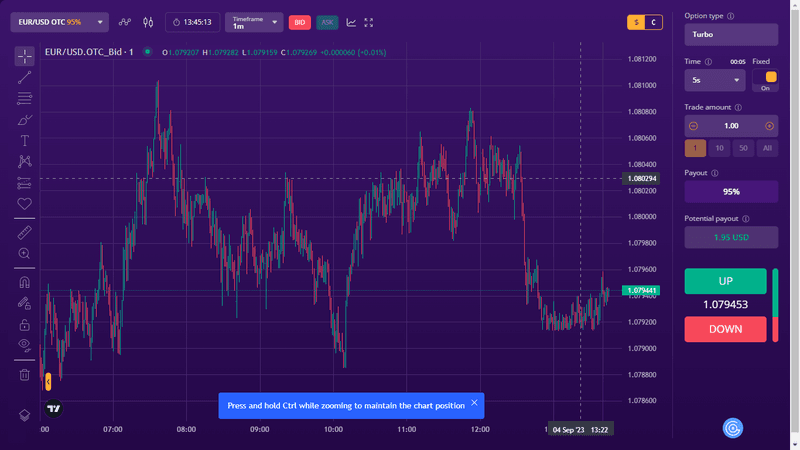The image size is (800, 450).
Task: Select the dollar currency toggle
Action: tap(636, 22)
